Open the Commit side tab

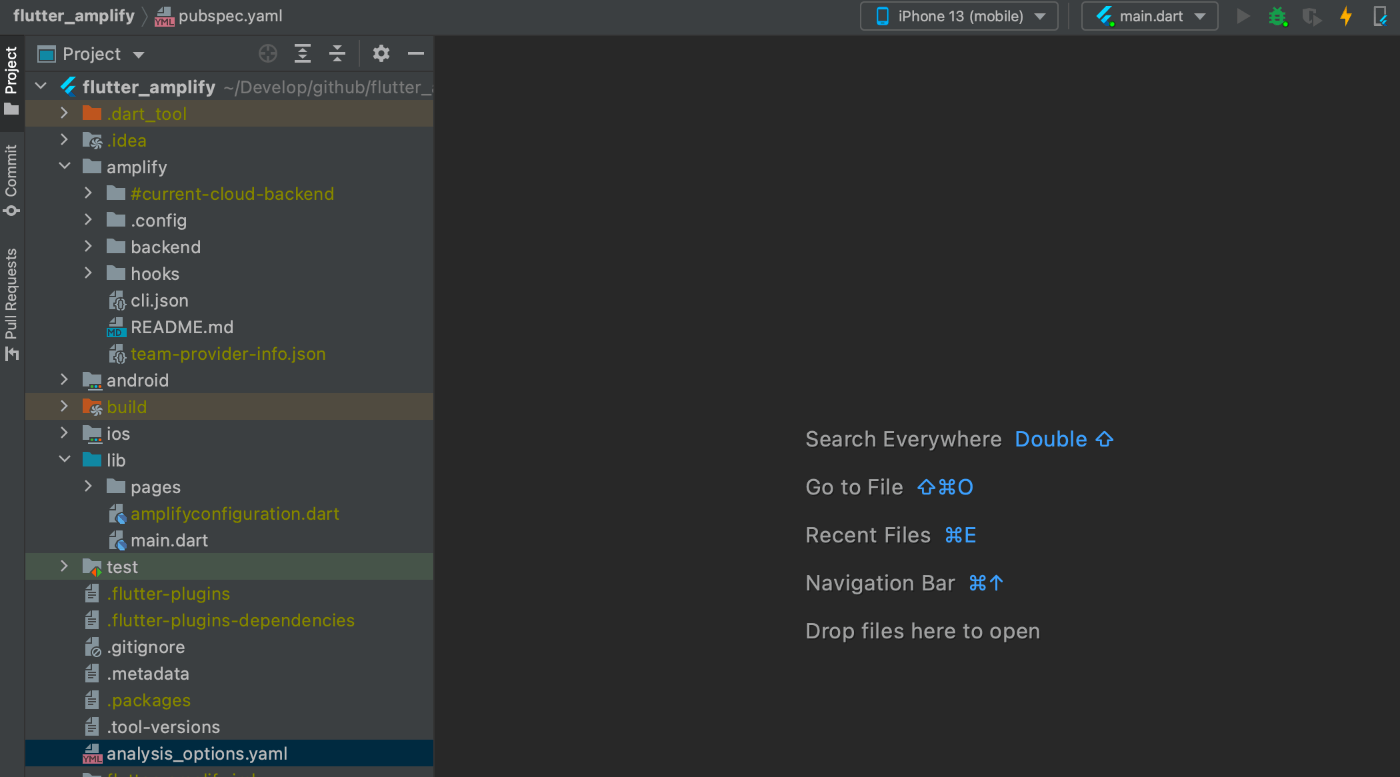pyautogui.click(x=12, y=181)
